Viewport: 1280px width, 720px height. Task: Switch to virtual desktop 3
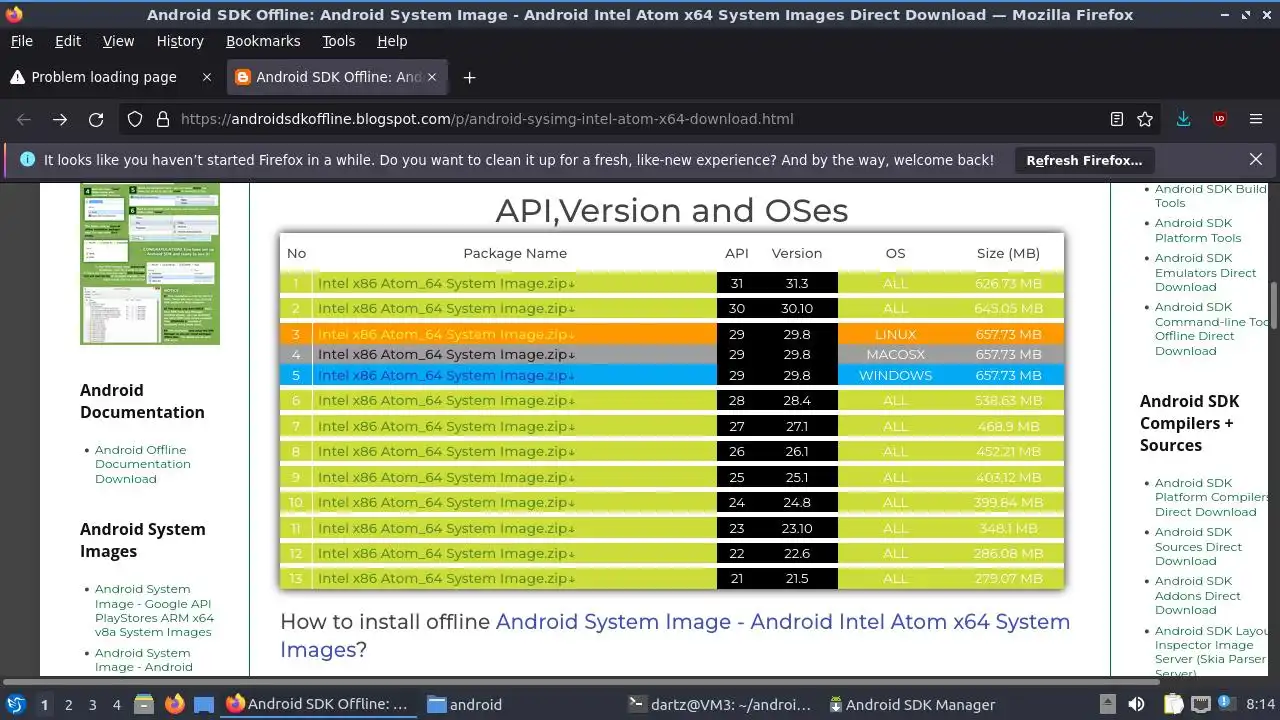click(92, 705)
